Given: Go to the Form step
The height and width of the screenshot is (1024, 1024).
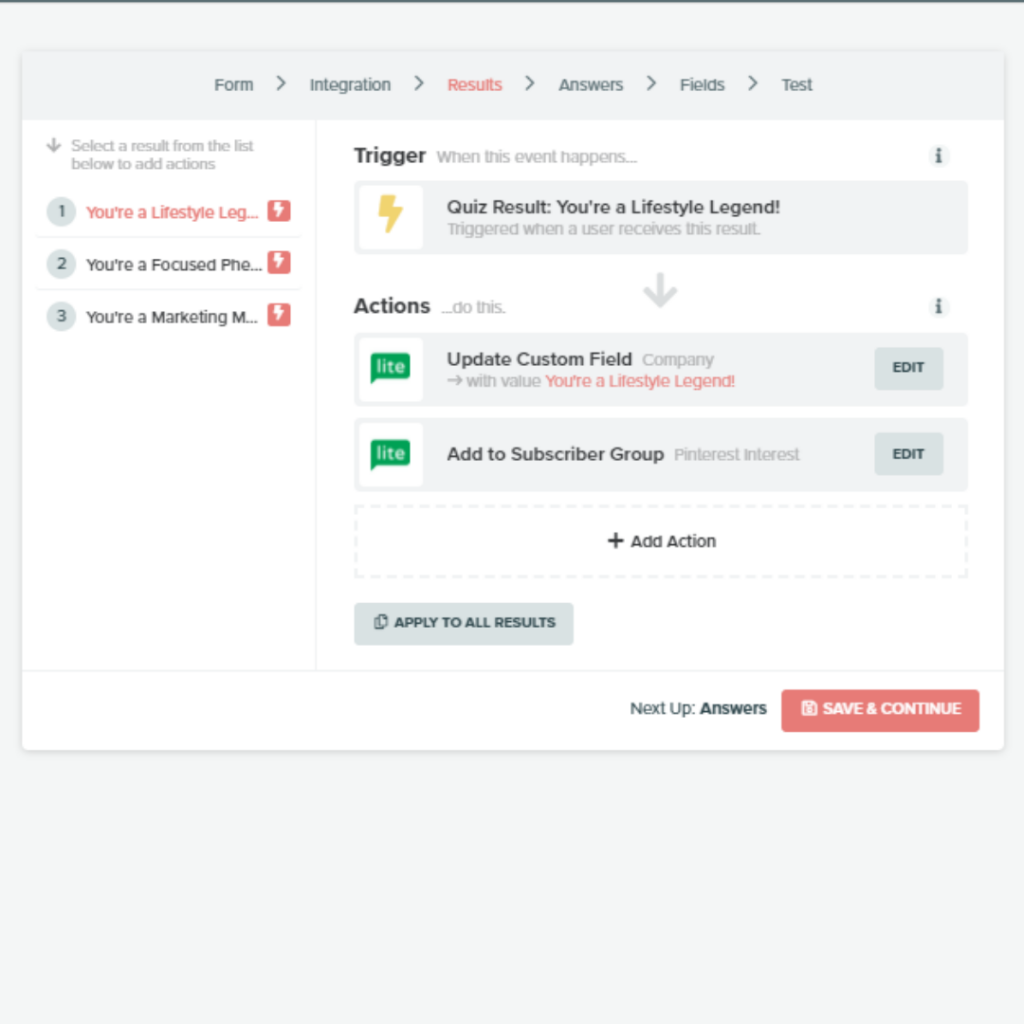Looking at the screenshot, I should tap(234, 85).
